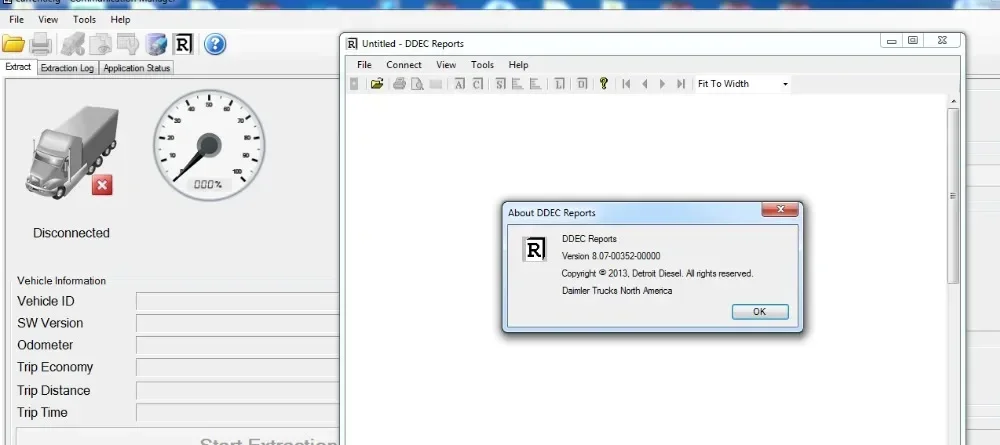Click the extraction progress gauge

(x=209, y=145)
